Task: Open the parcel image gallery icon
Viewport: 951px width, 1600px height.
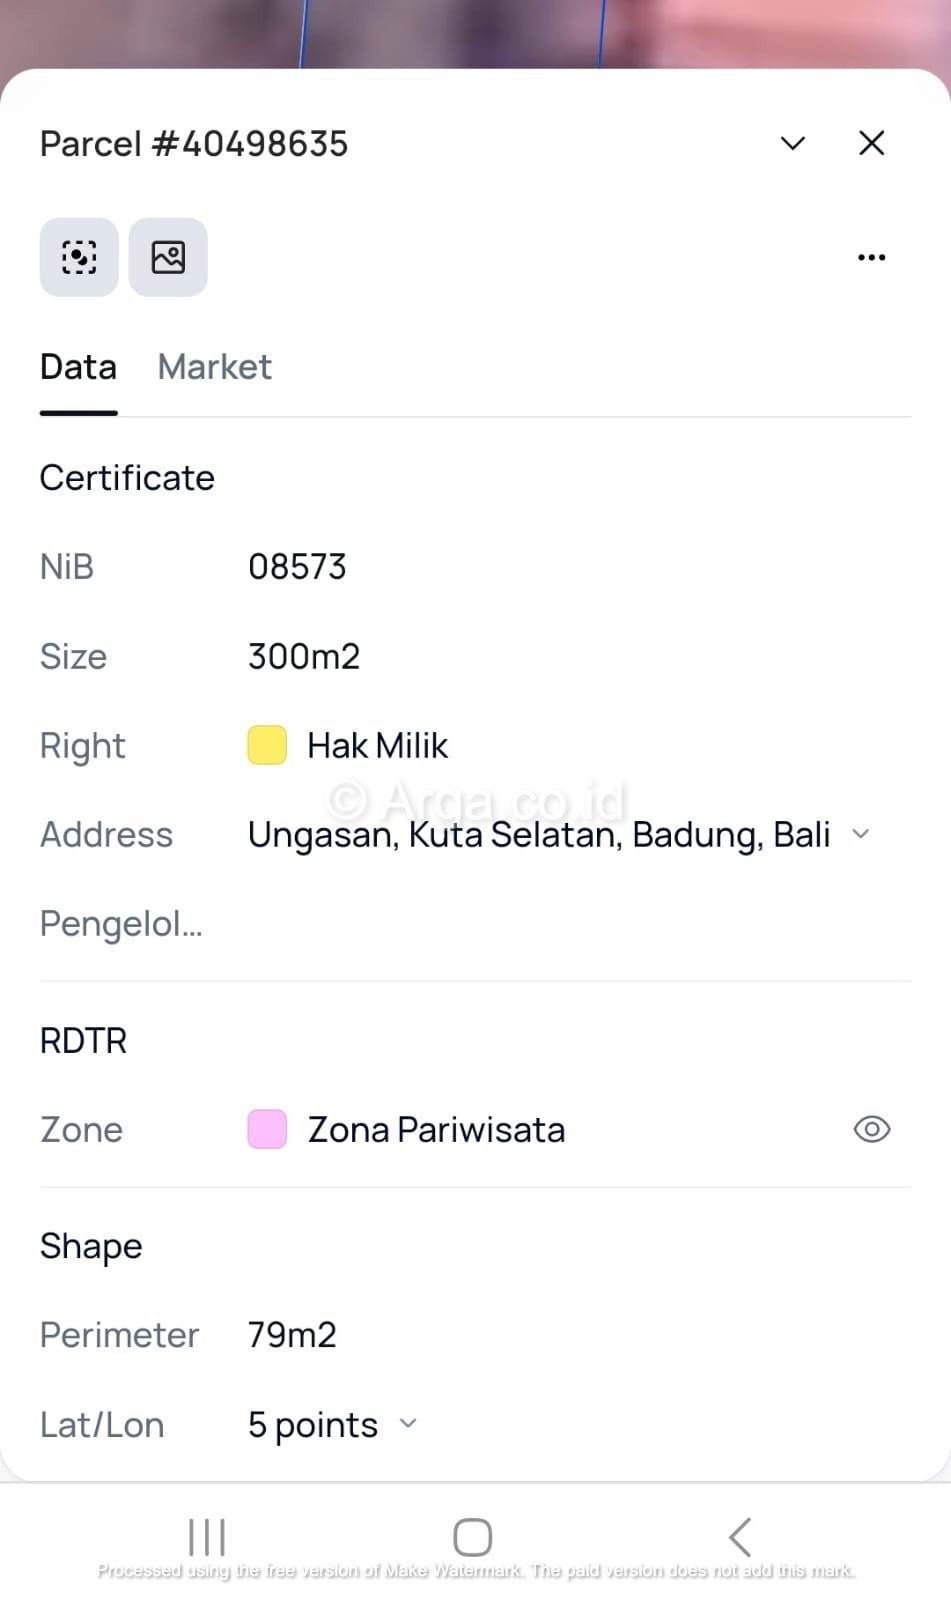Action: point(168,257)
